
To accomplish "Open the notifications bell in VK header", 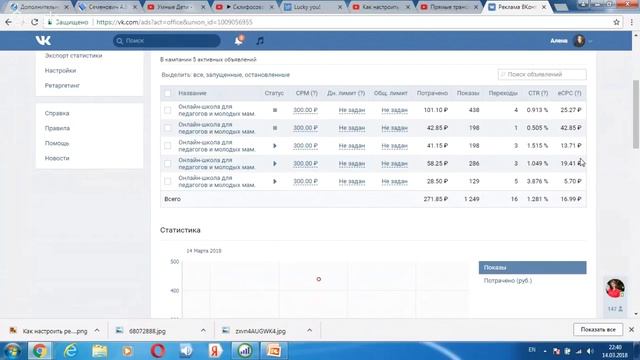I will [x=239, y=40].
